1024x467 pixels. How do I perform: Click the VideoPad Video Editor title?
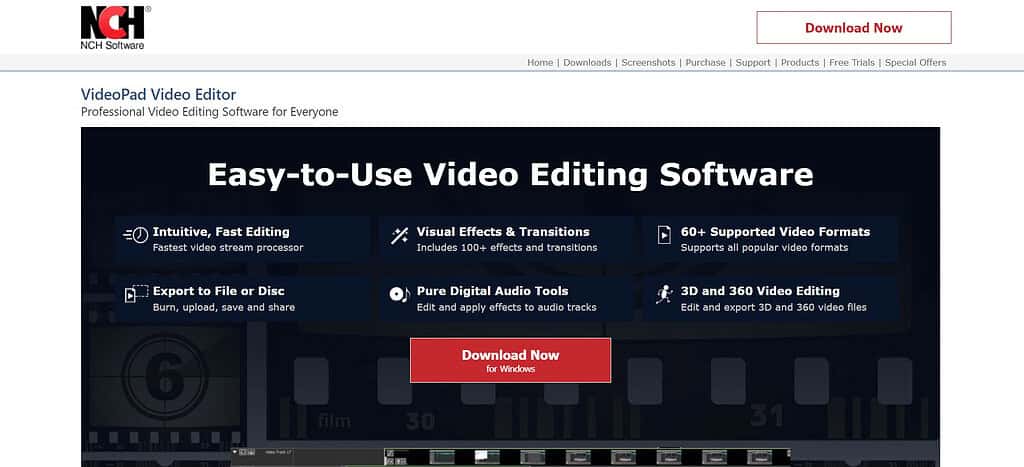tap(159, 95)
